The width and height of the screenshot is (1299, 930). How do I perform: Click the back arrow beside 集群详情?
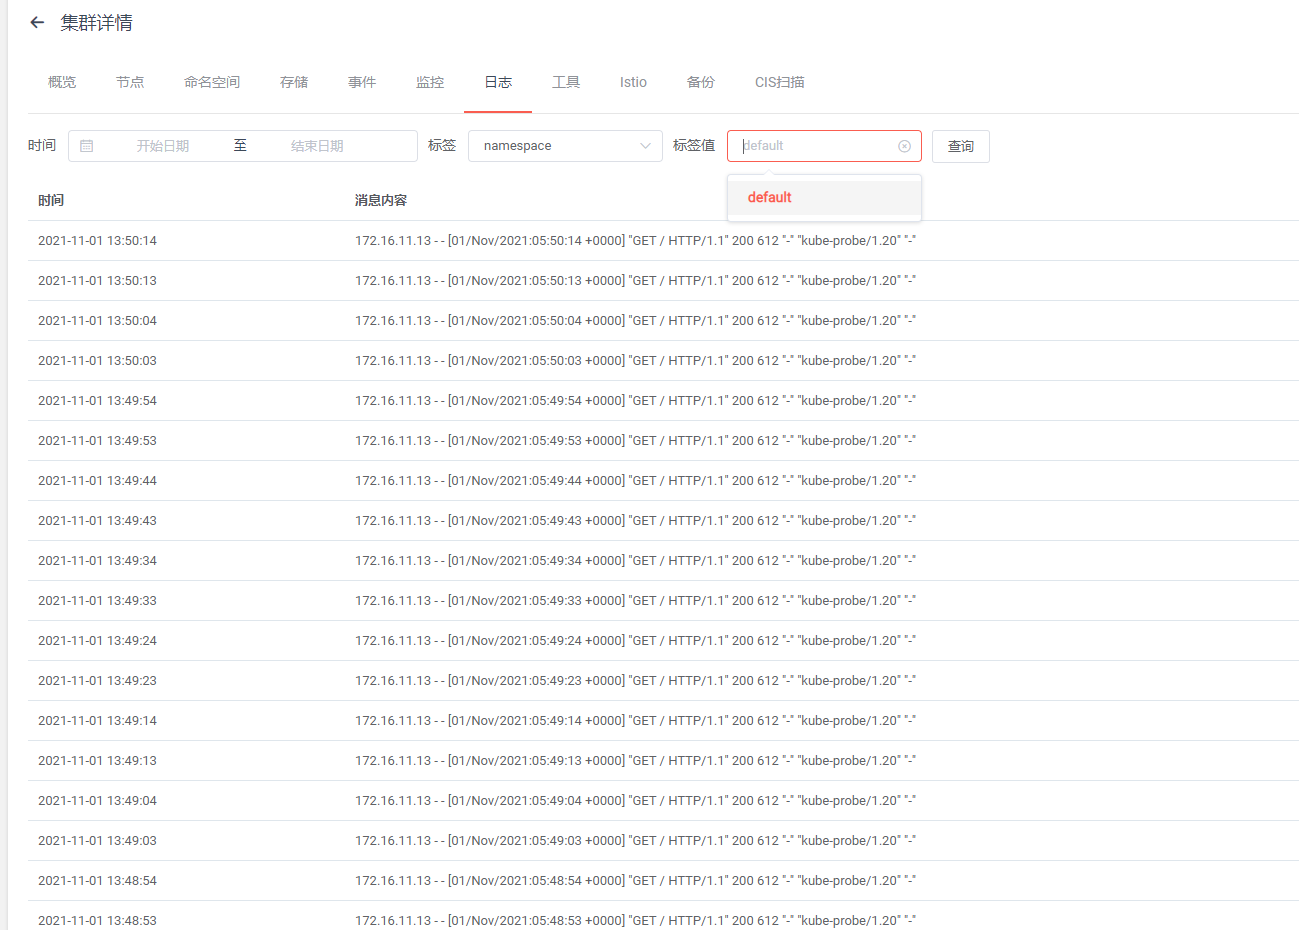[x=37, y=21]
